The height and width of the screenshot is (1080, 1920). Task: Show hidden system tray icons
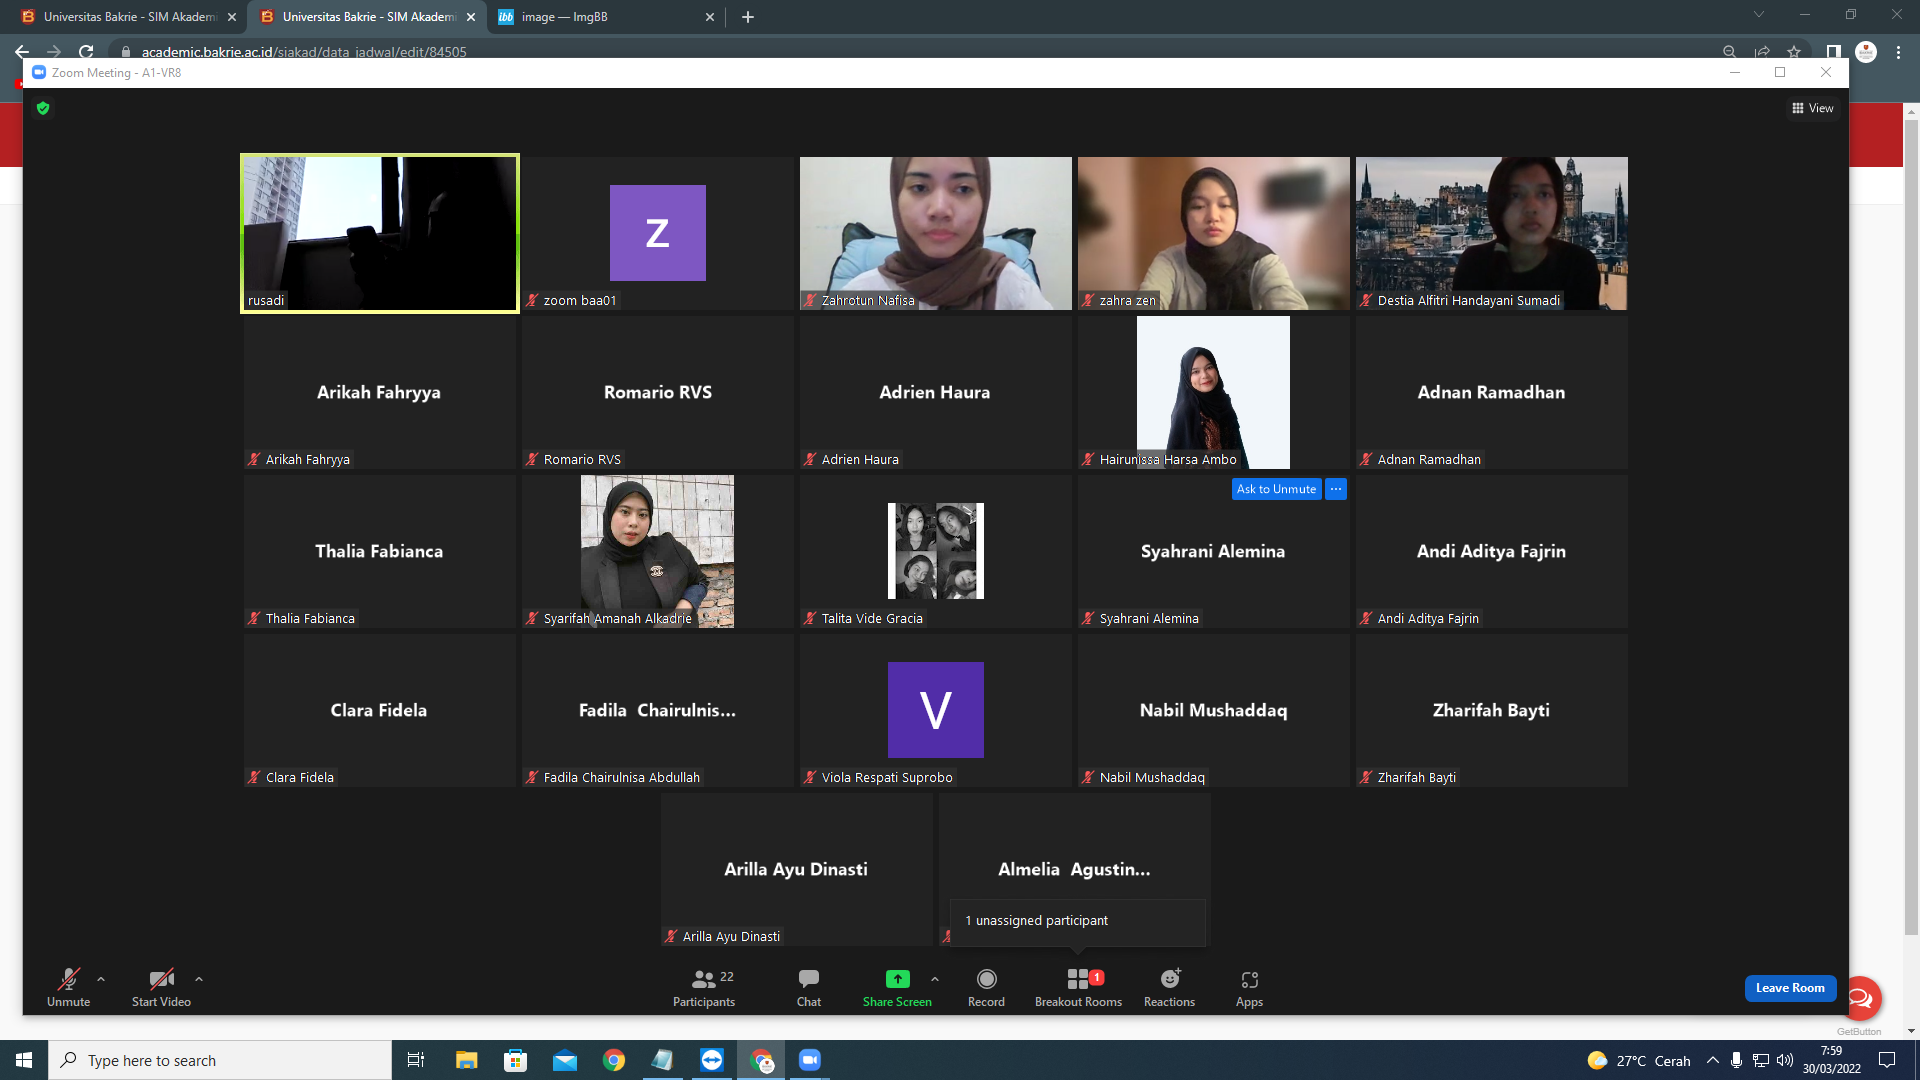tap(1713, 1060)
